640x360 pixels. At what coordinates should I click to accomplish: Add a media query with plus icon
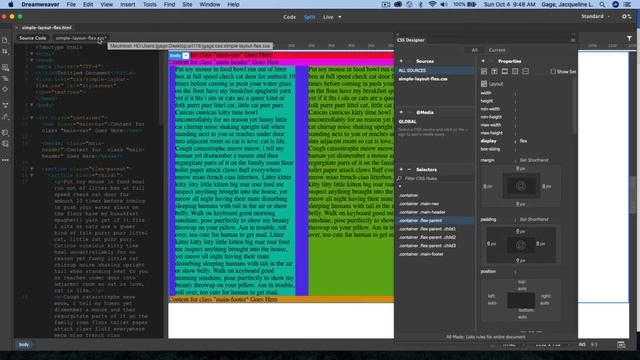pos(401,112)
